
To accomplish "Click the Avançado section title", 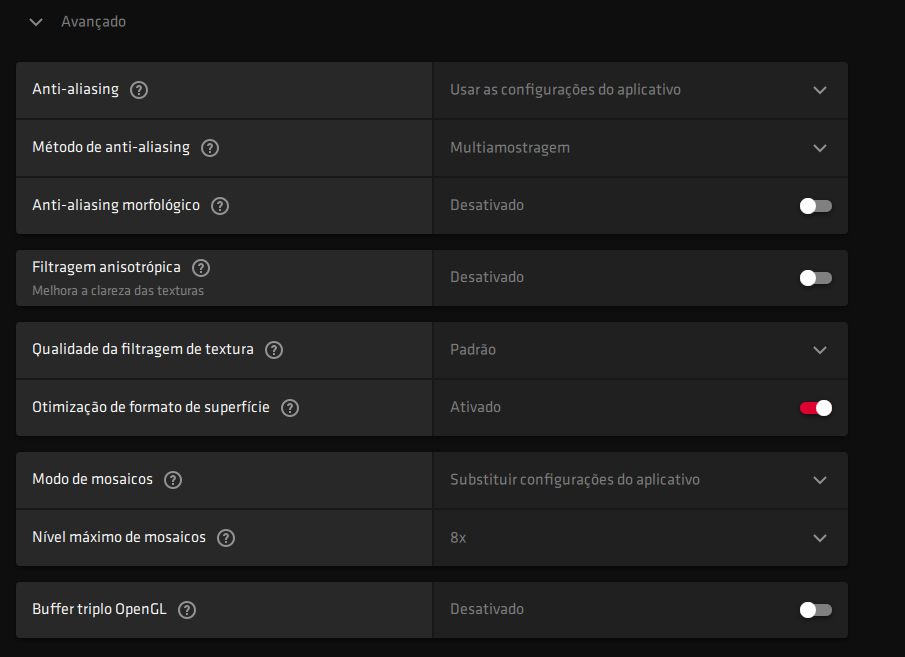I will tap(93, 21).
